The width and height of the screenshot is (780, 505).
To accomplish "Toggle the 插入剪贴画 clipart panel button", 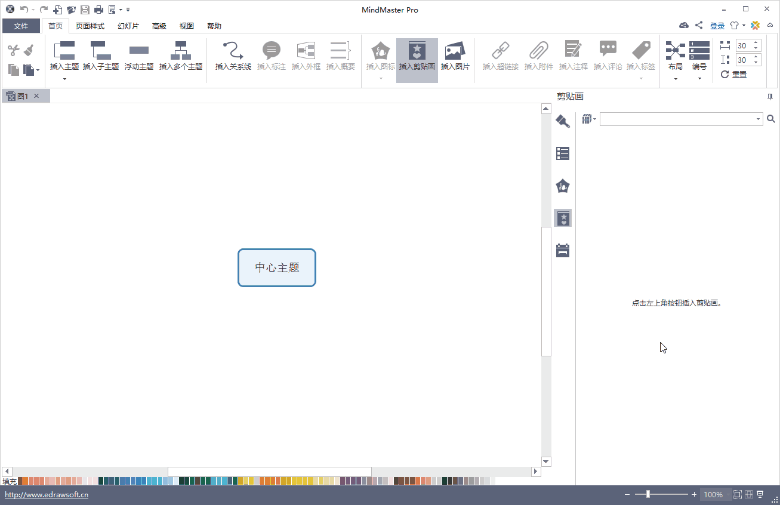I will pos(416,56).
